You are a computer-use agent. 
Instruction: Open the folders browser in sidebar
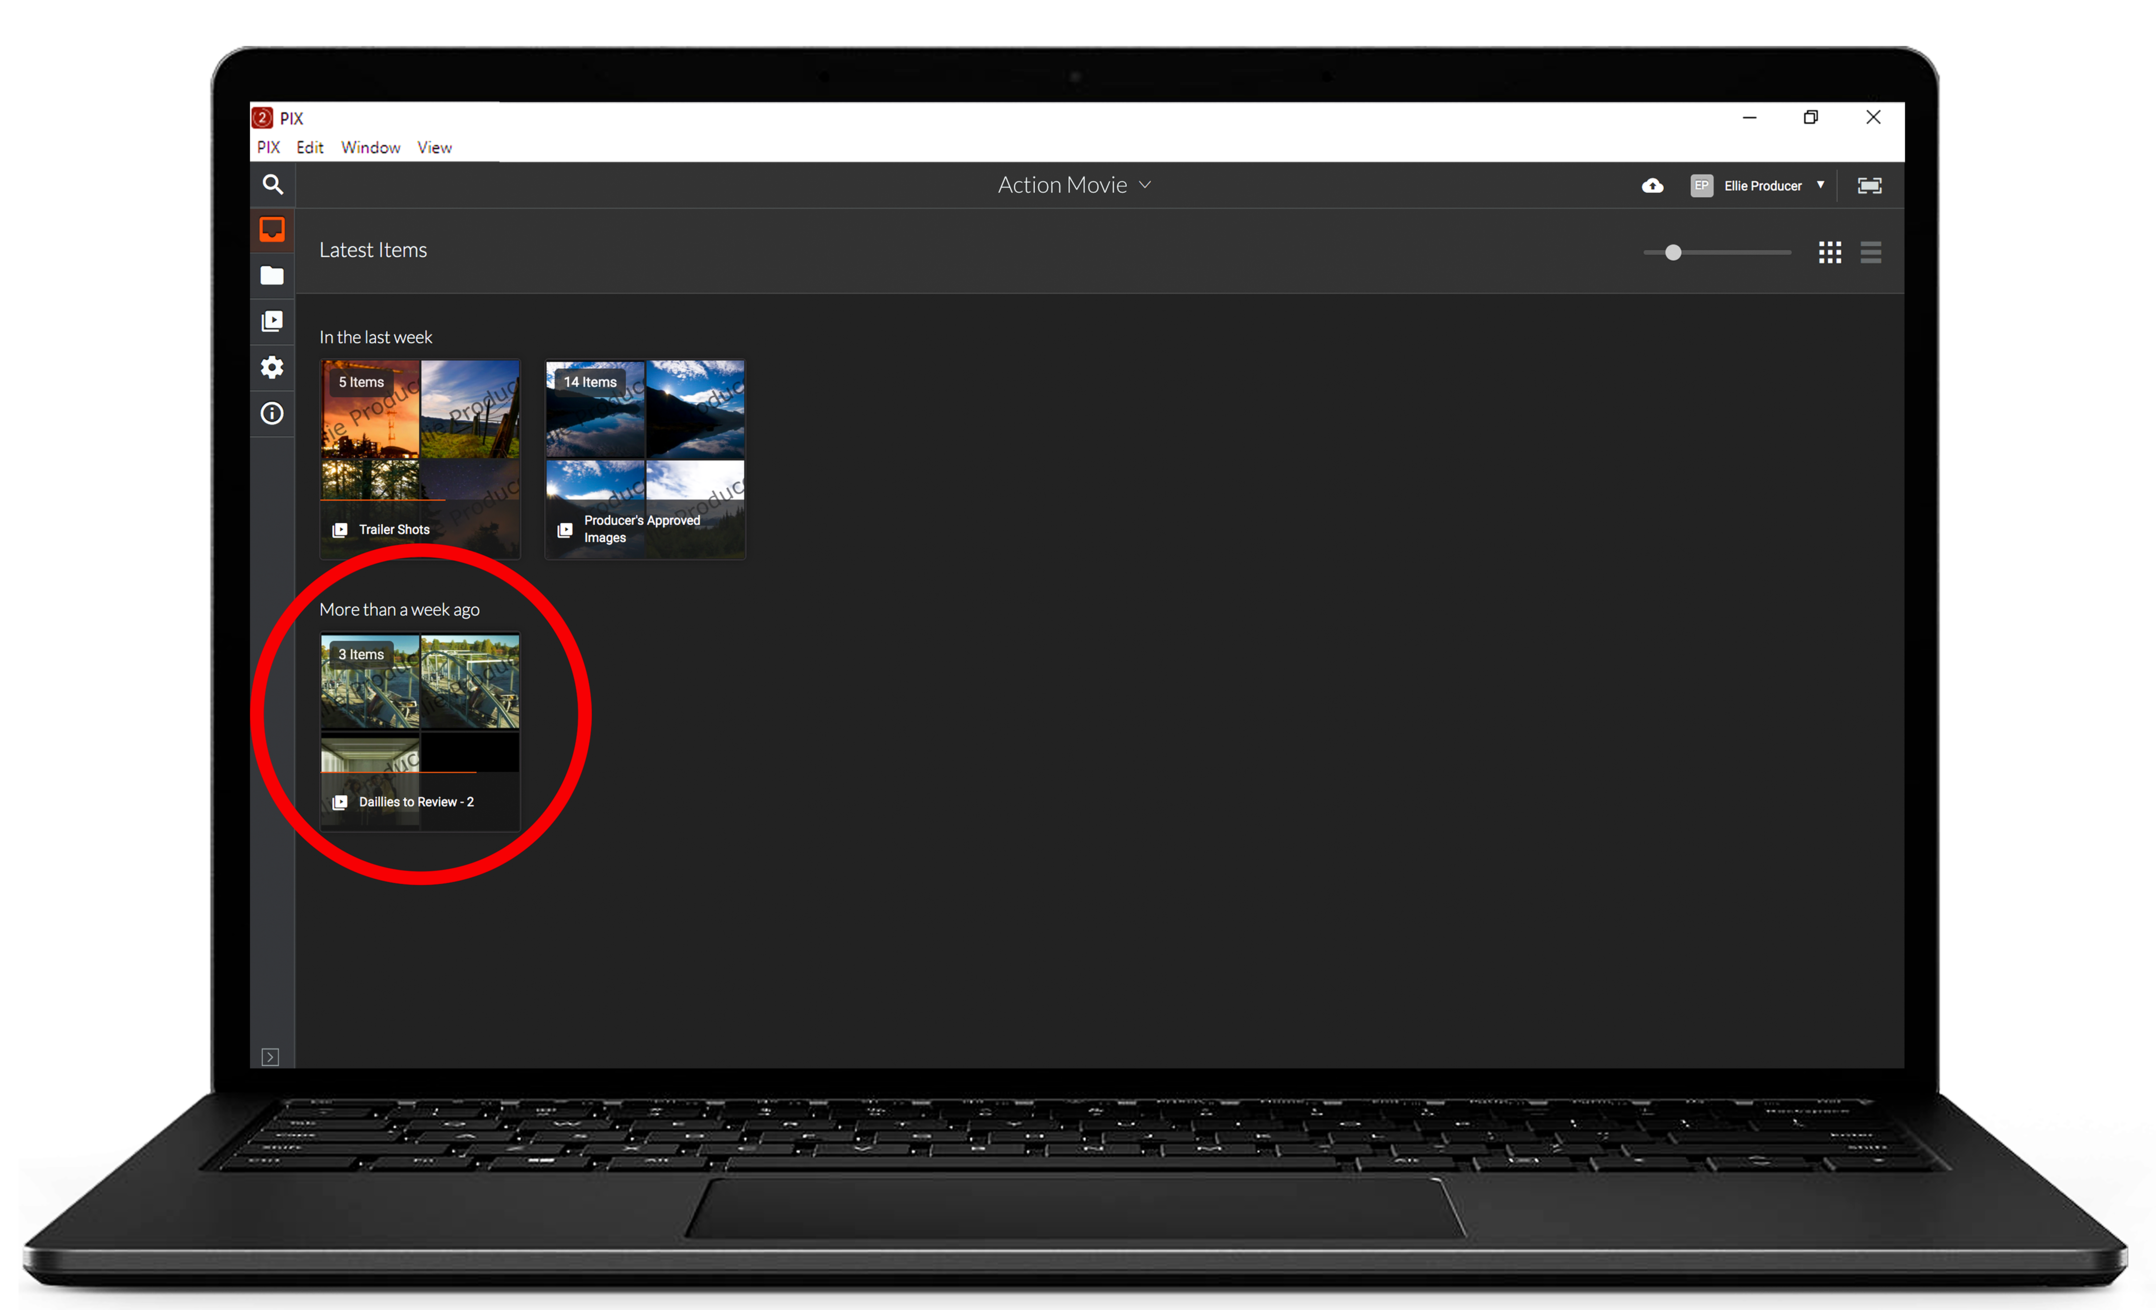[x=272, y=275]
